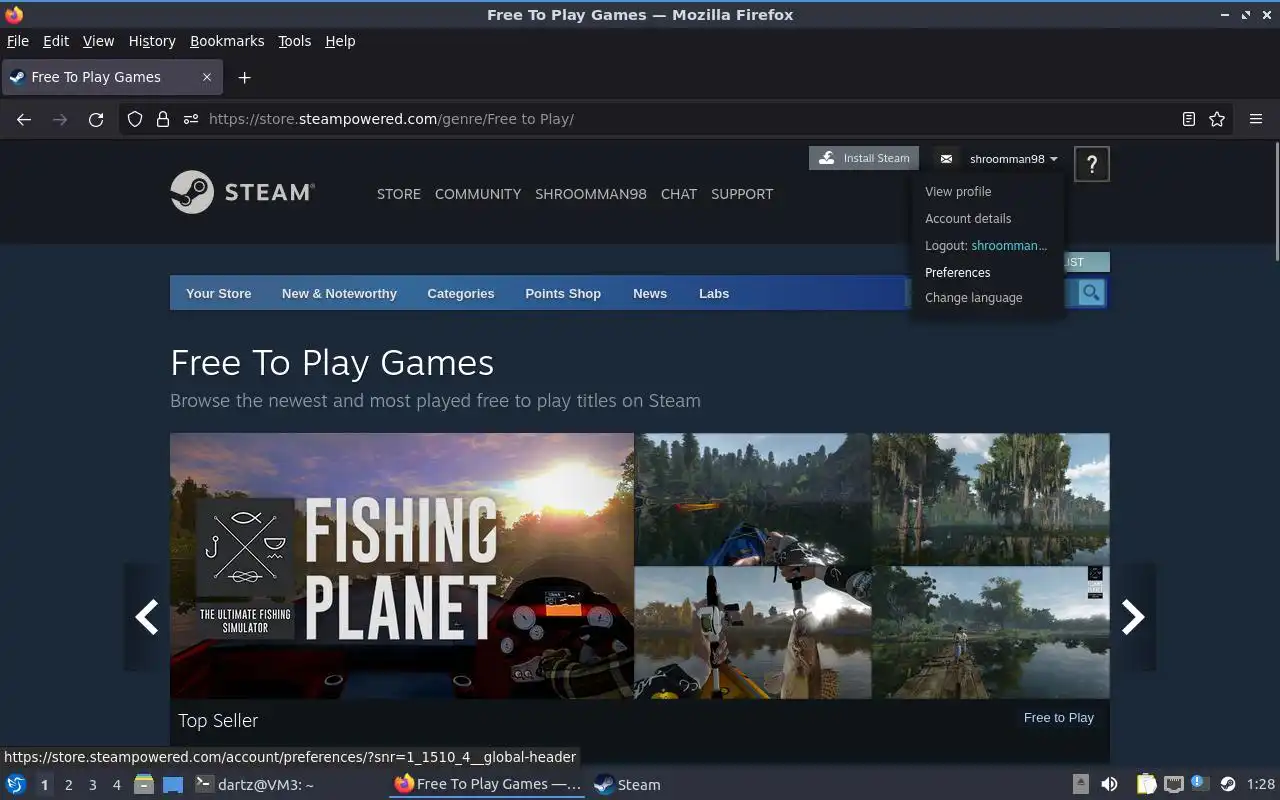The width and height of the screenshot is (1280, 800).
Task: Click the site padlock security icon
Action: tap(163, 119)
